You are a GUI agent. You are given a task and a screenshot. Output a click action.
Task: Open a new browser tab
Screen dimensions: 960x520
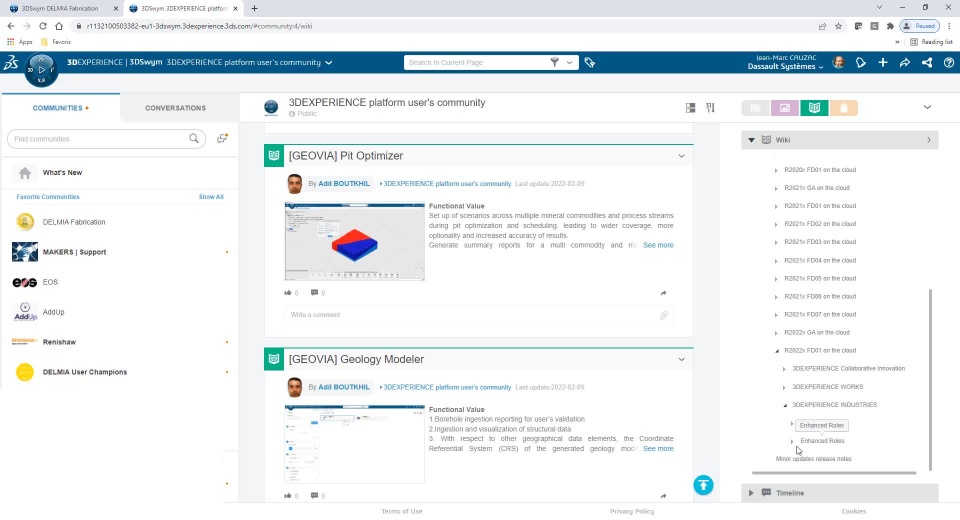point(254,9)
